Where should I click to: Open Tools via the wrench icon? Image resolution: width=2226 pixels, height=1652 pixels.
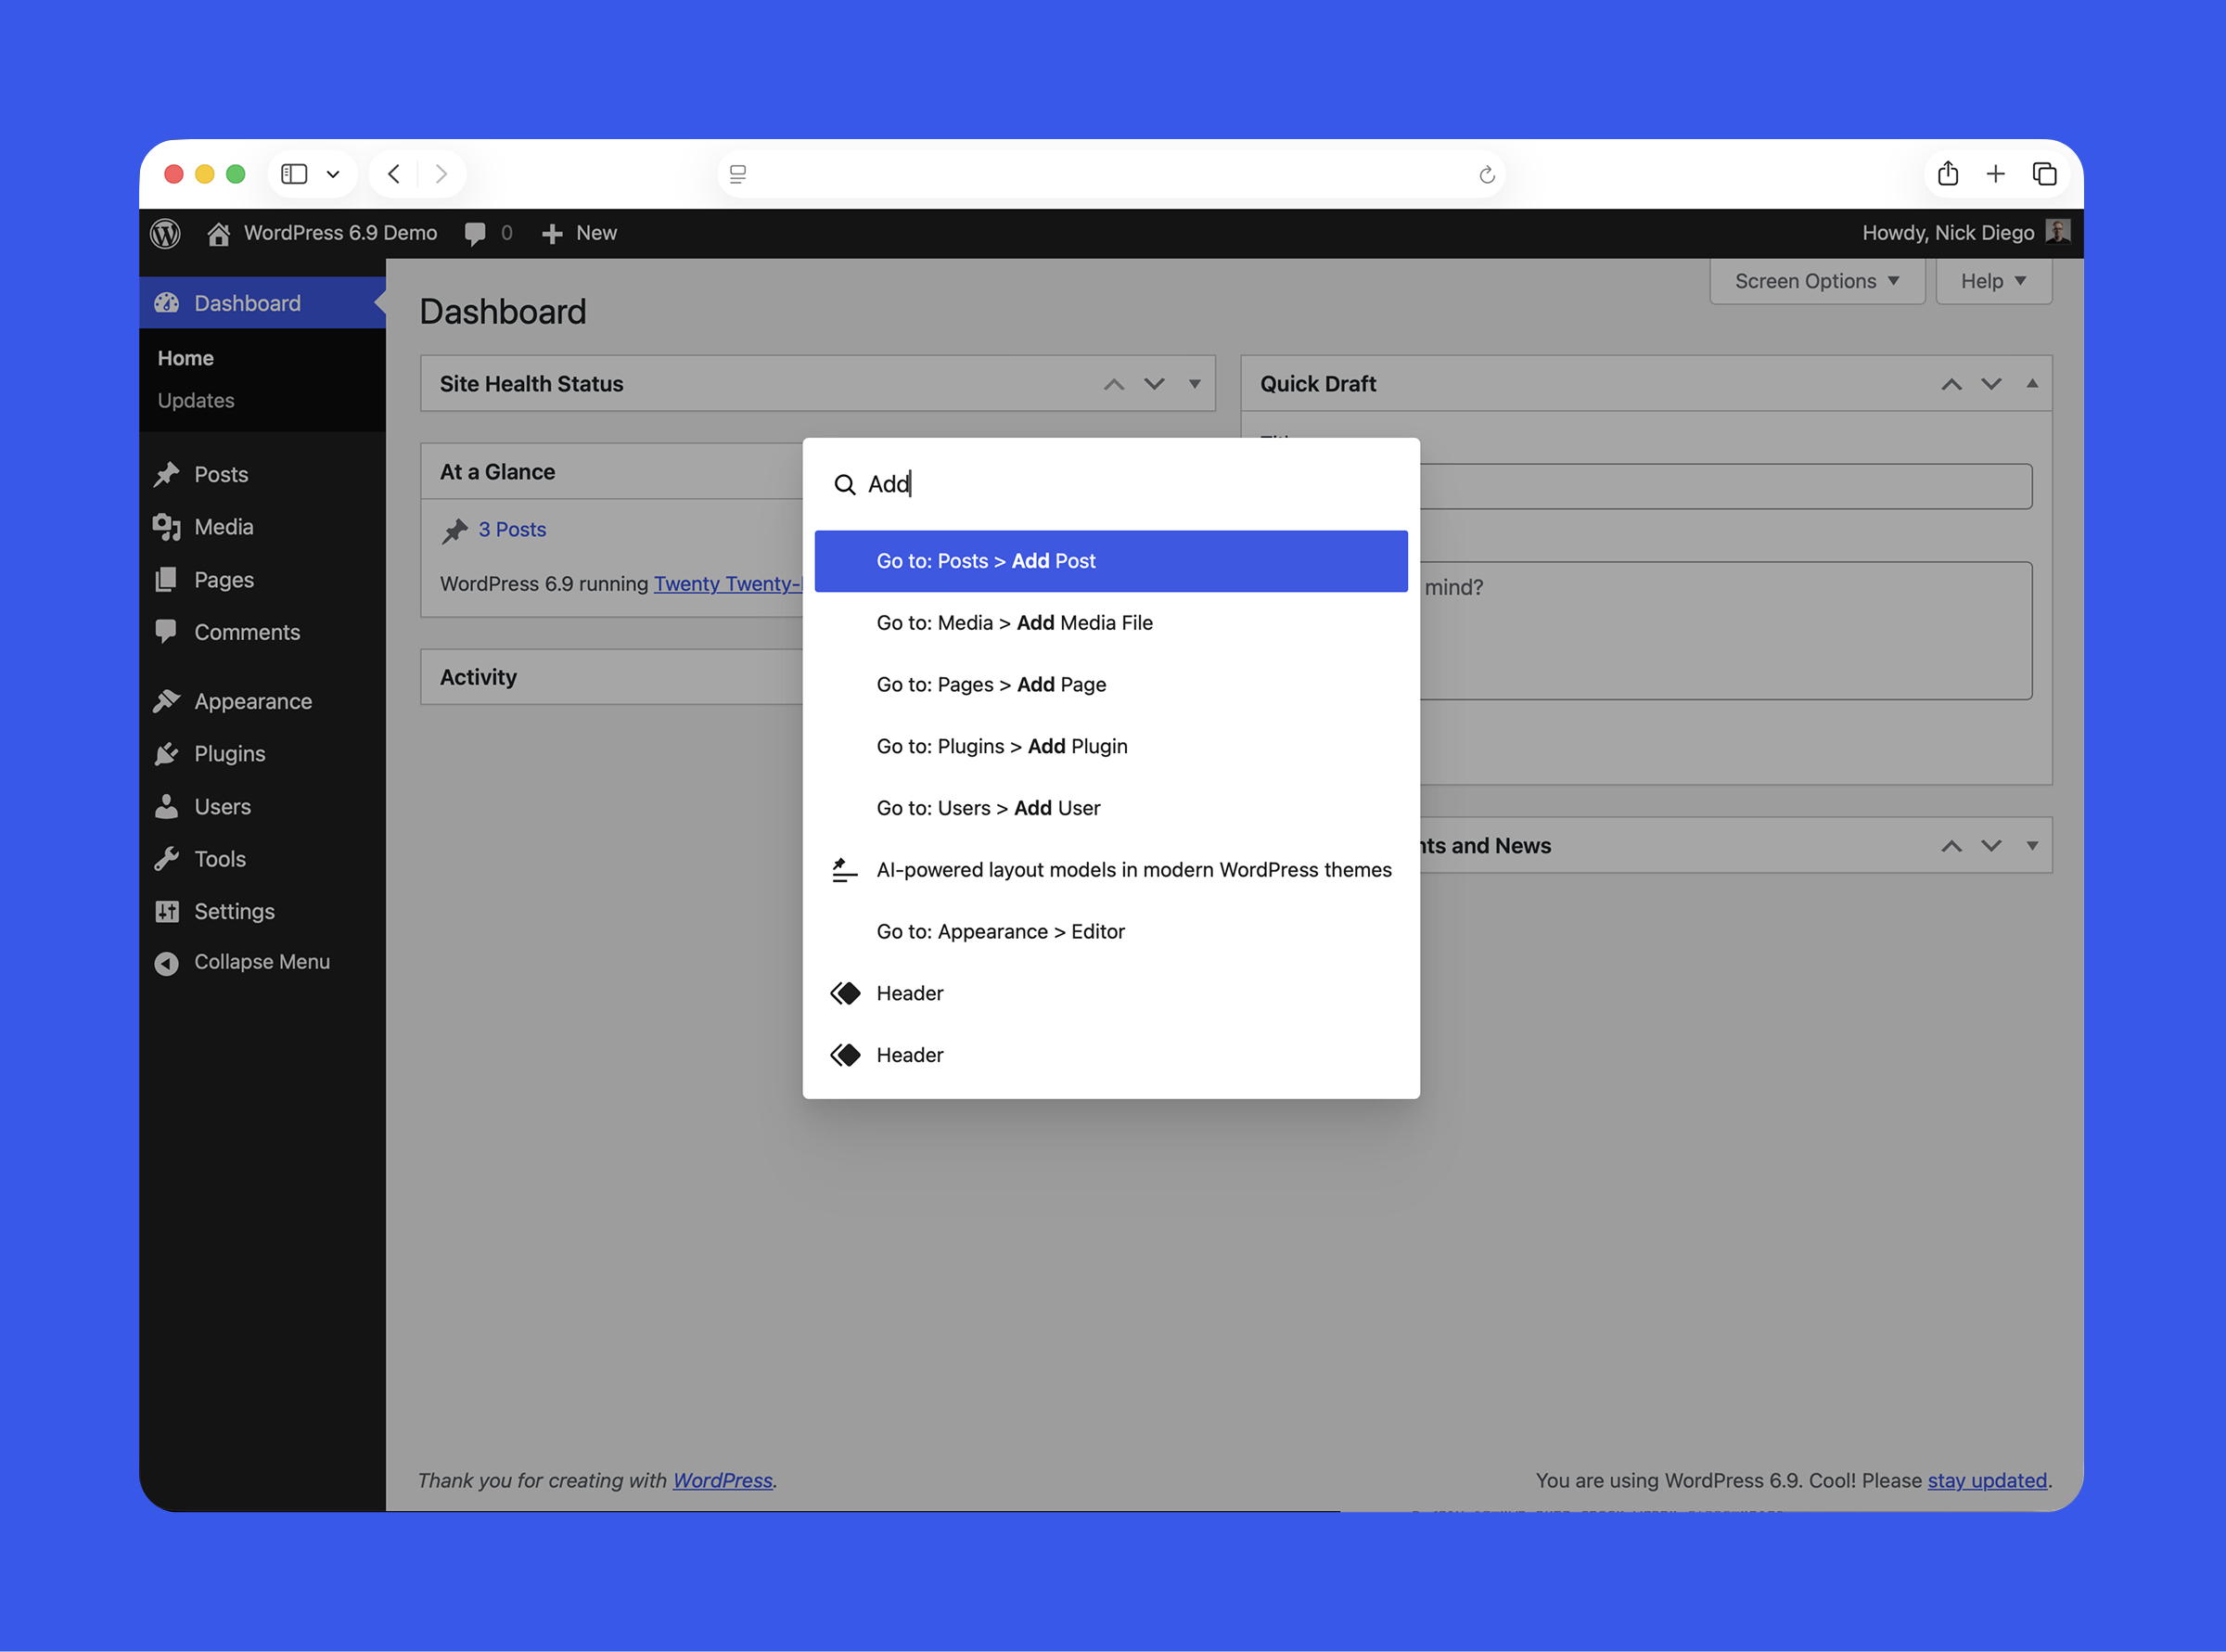167,858
